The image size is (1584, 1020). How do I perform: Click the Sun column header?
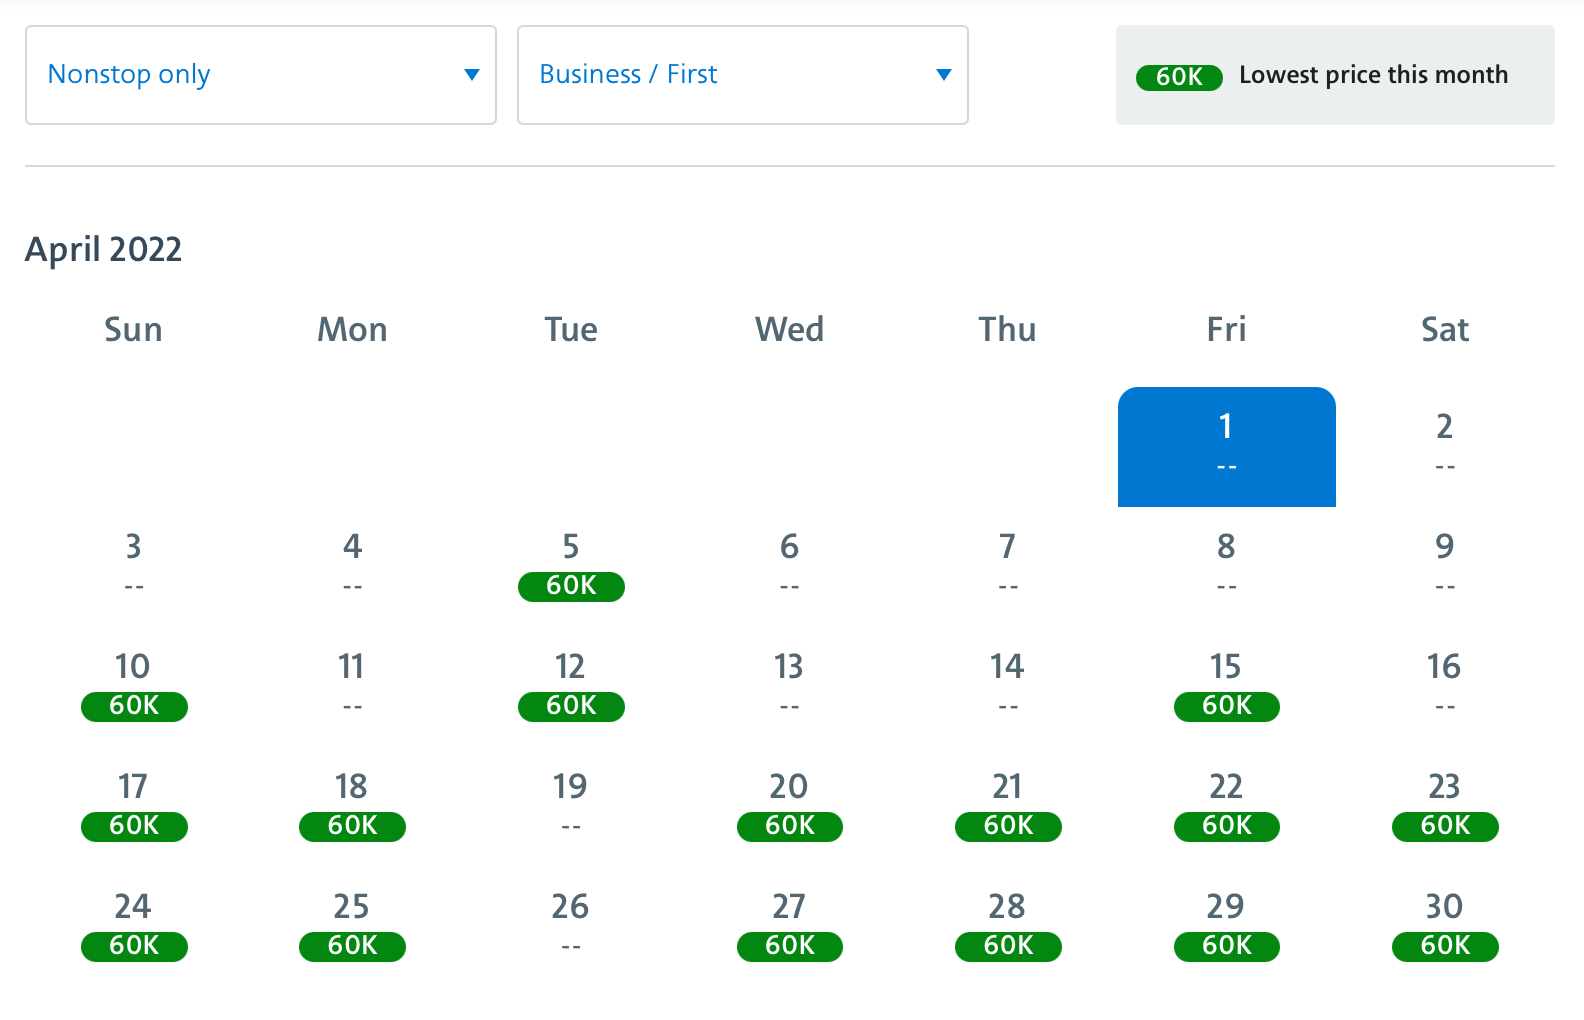[134, 329]
